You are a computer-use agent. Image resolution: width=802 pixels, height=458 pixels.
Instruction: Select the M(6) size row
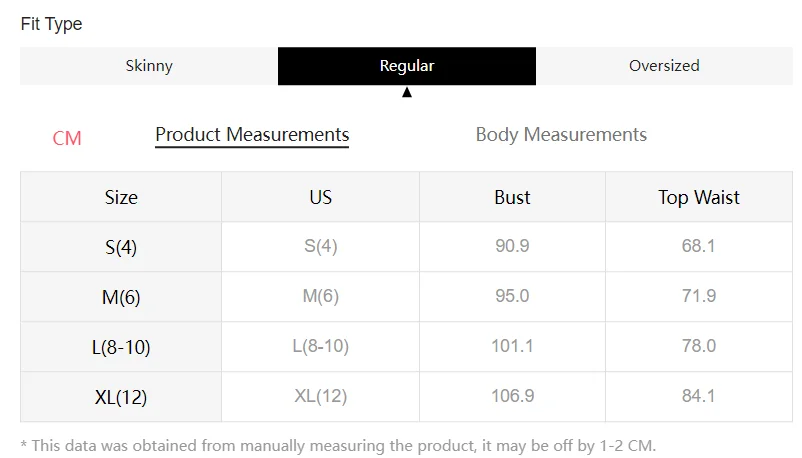click(121, 297)
